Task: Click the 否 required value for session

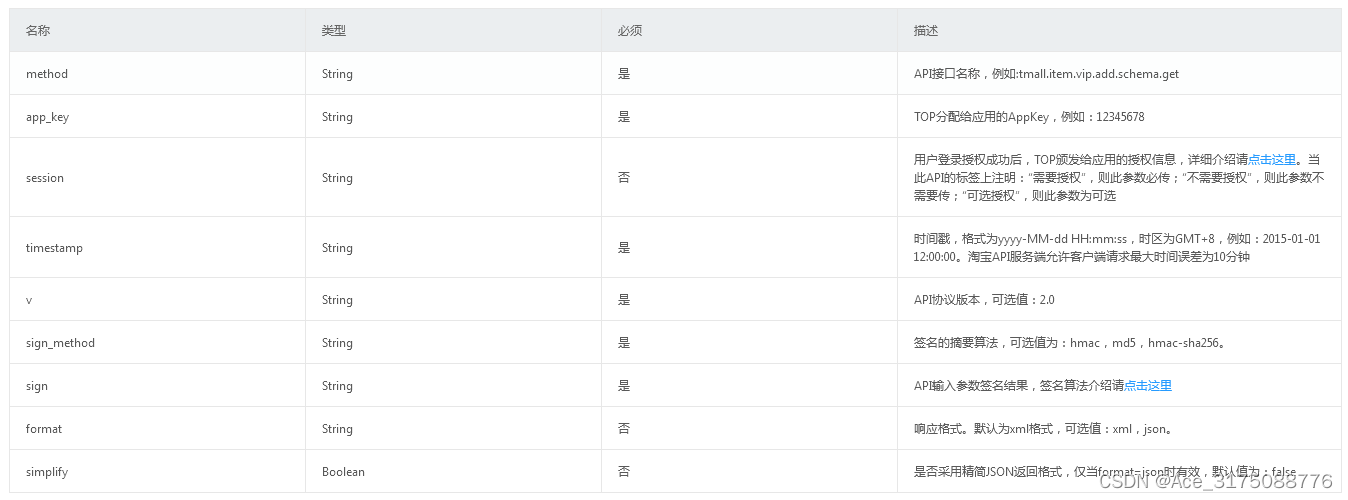Action: tap(624, 178)
